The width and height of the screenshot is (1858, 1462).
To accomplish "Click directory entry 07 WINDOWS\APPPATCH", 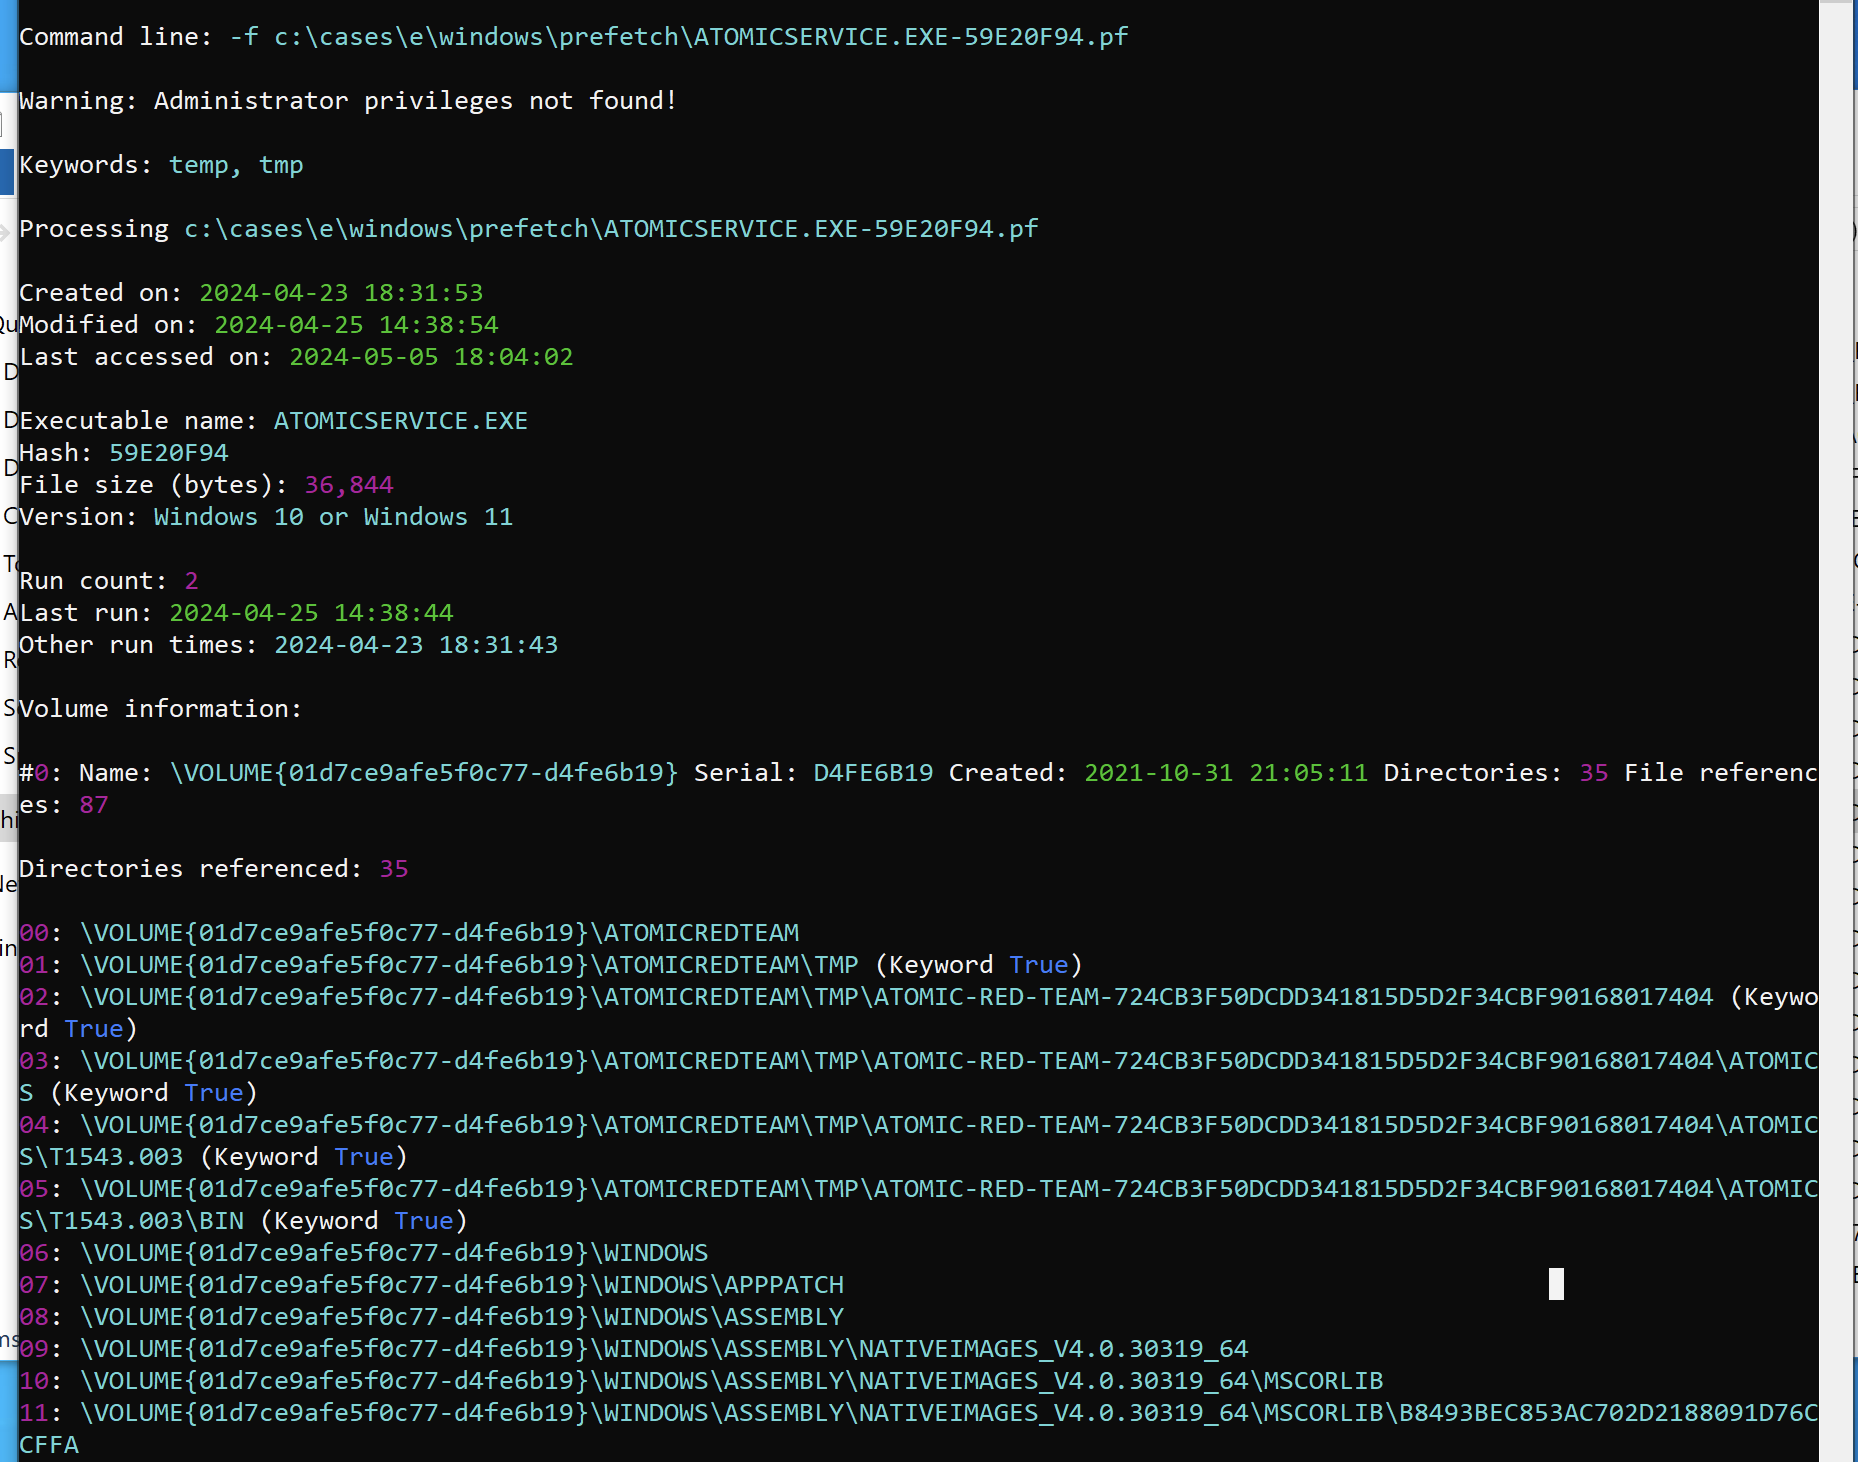I will [432, 1285].
